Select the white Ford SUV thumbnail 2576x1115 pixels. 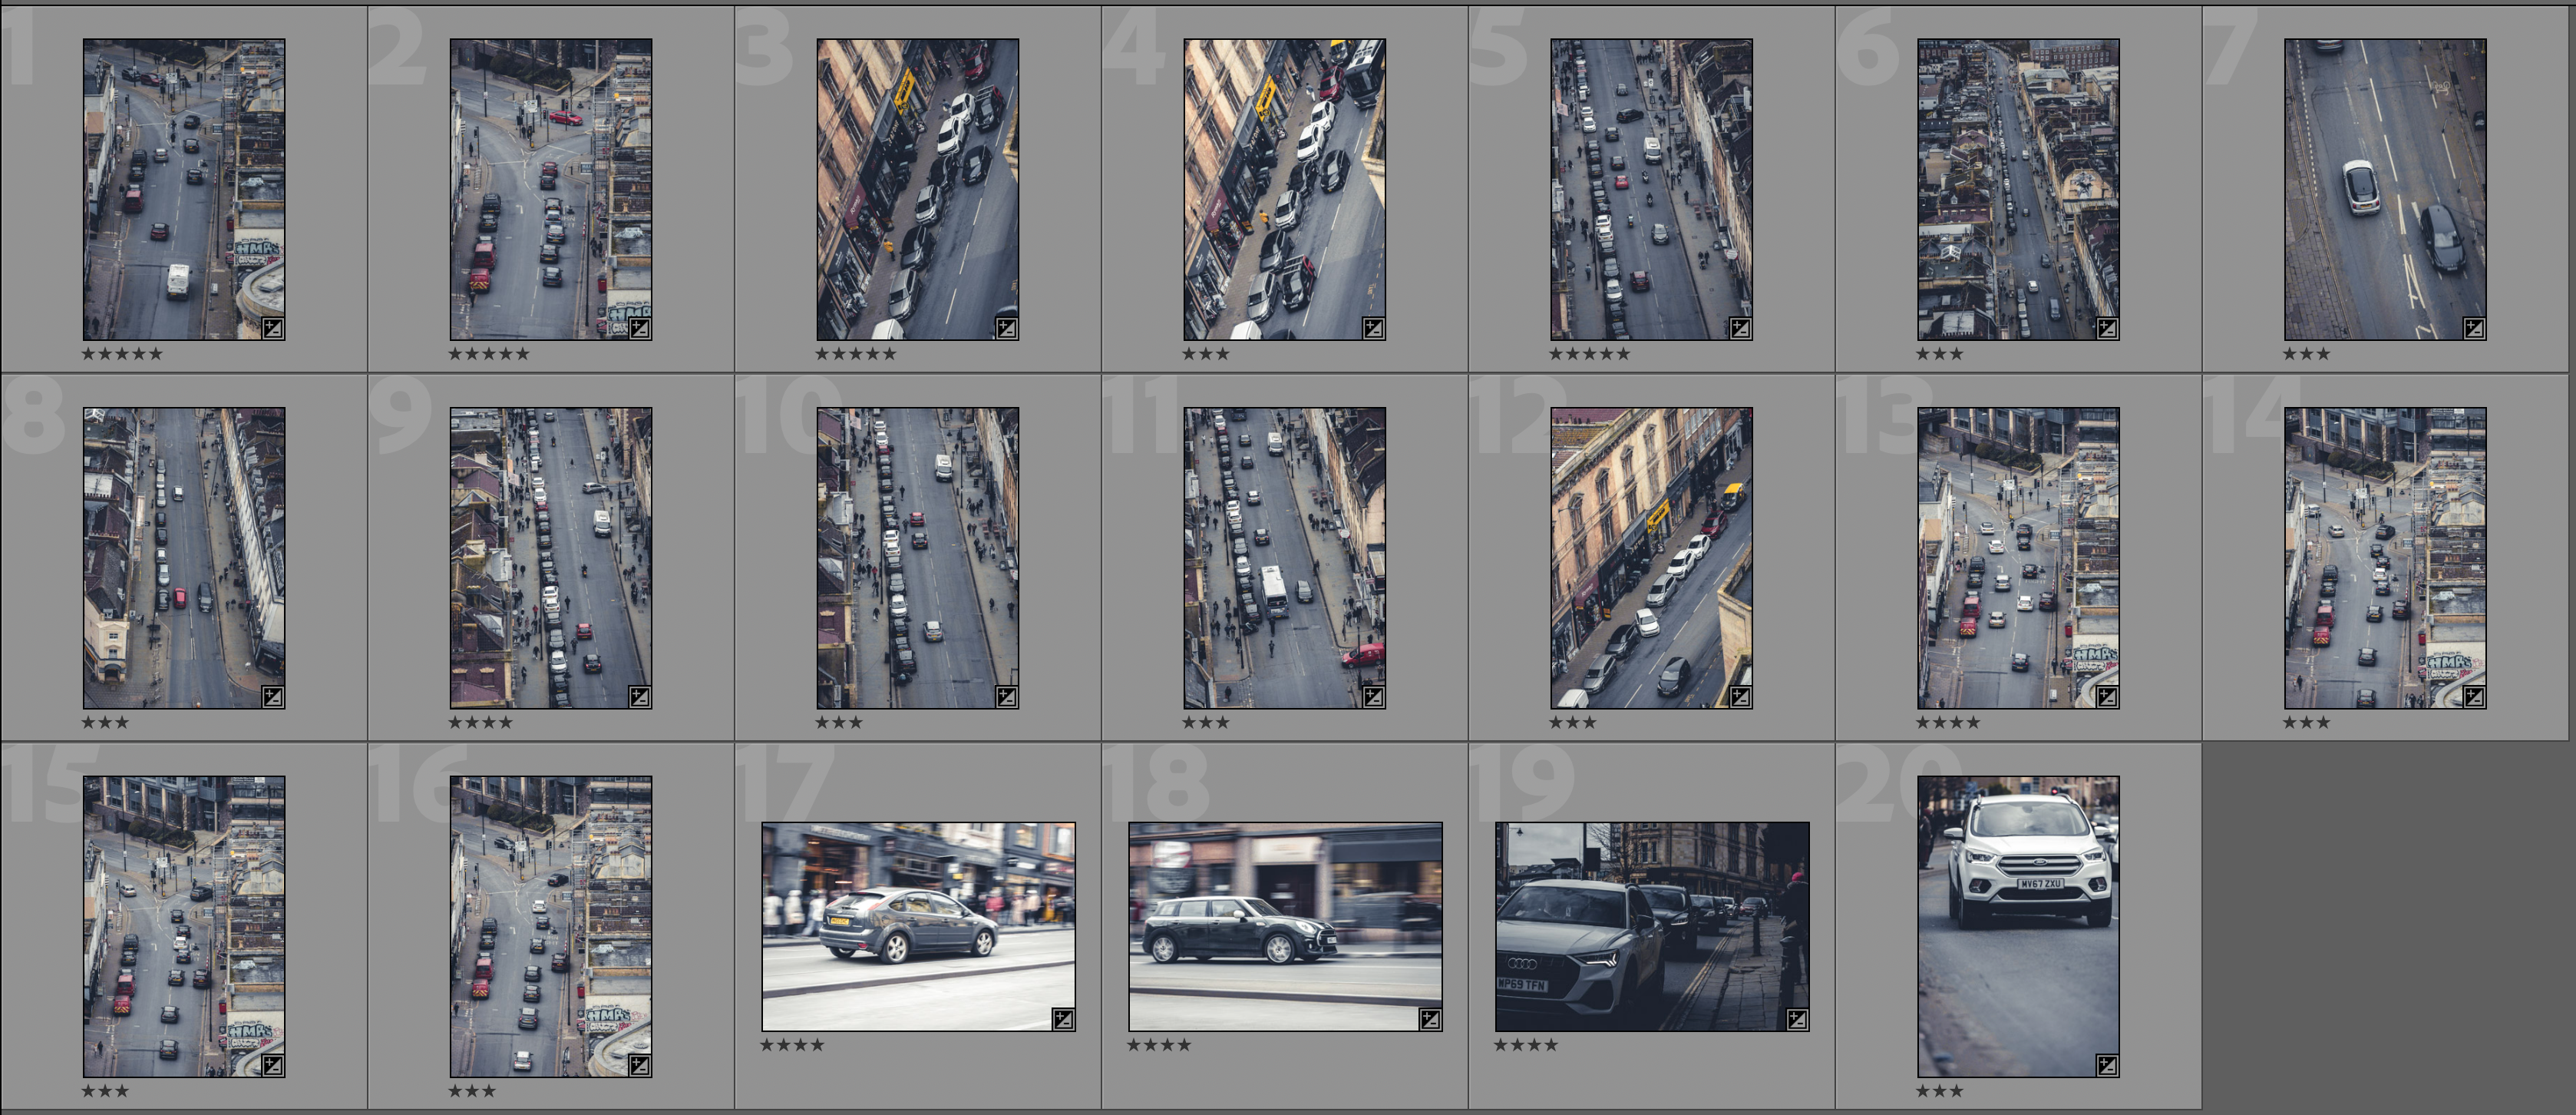pos(2018,925)
